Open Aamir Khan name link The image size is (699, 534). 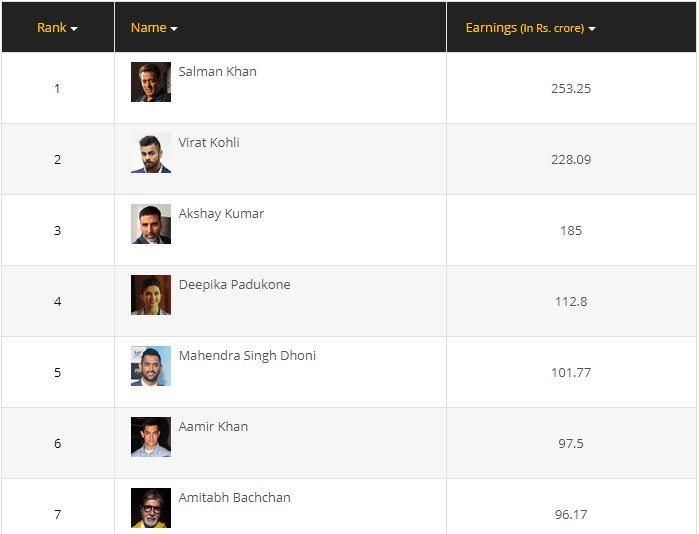point(213,427)
